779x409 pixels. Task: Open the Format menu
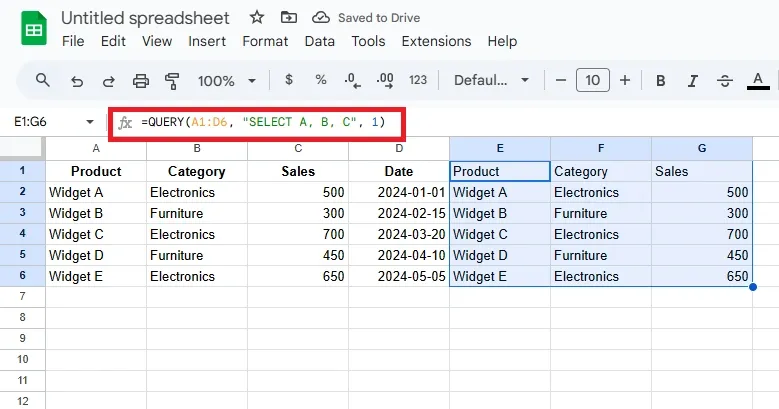265,41
